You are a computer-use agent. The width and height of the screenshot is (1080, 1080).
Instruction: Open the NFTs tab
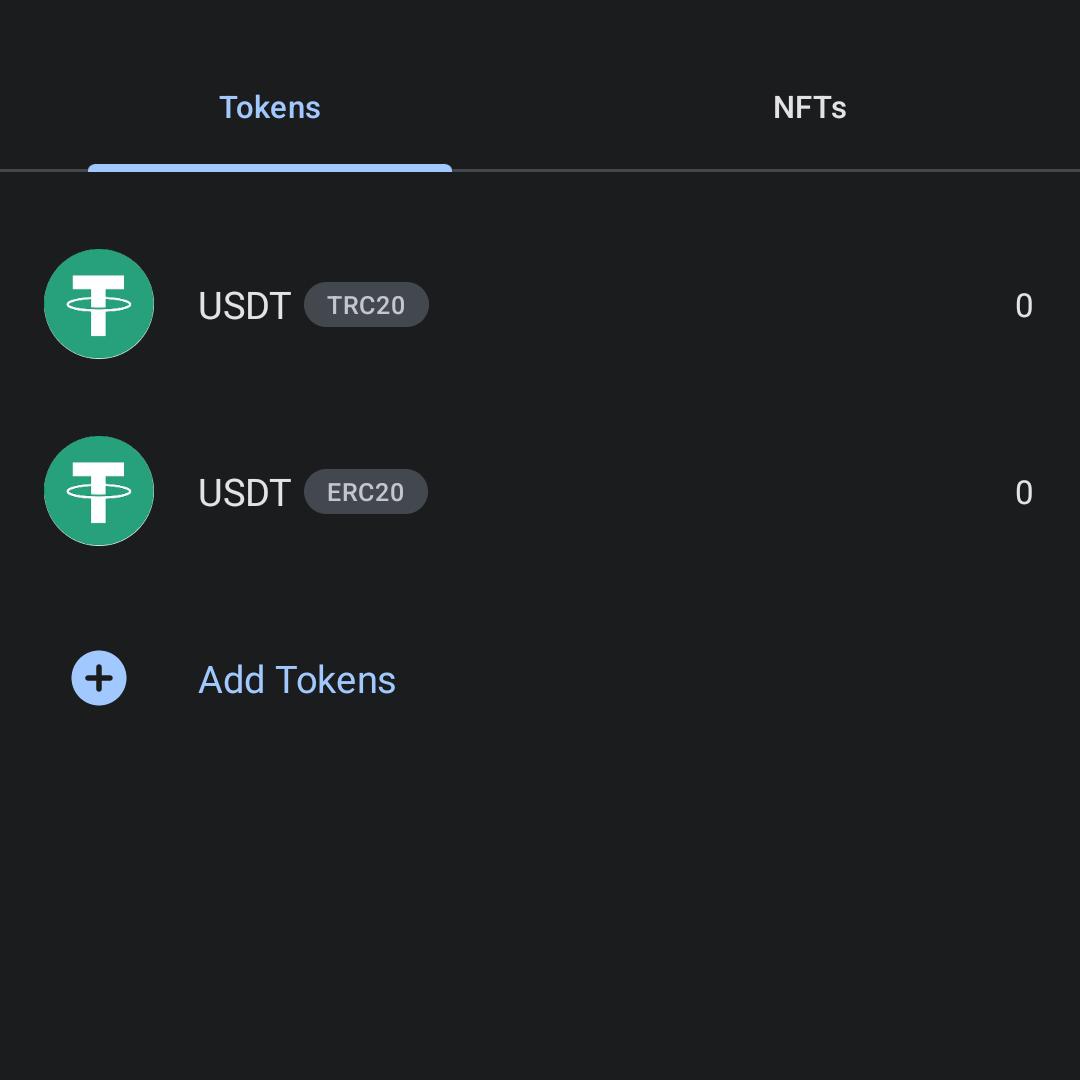click(810, 108)
